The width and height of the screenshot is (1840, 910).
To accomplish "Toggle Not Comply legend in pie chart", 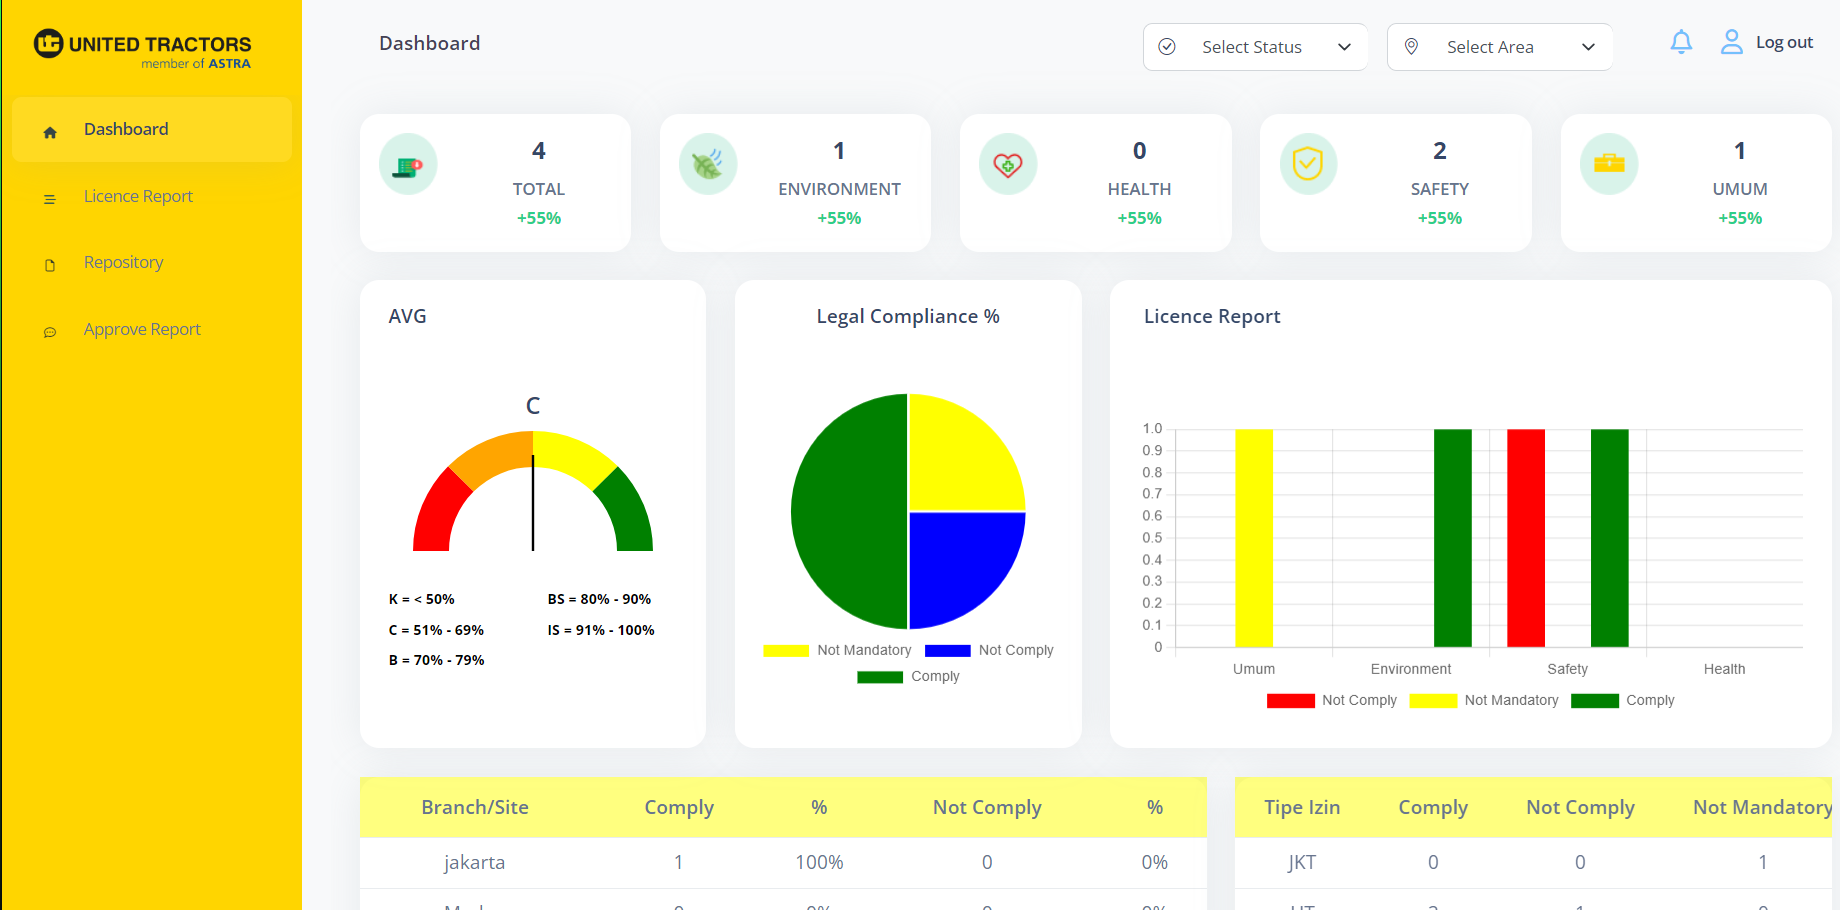I will 990,650.
